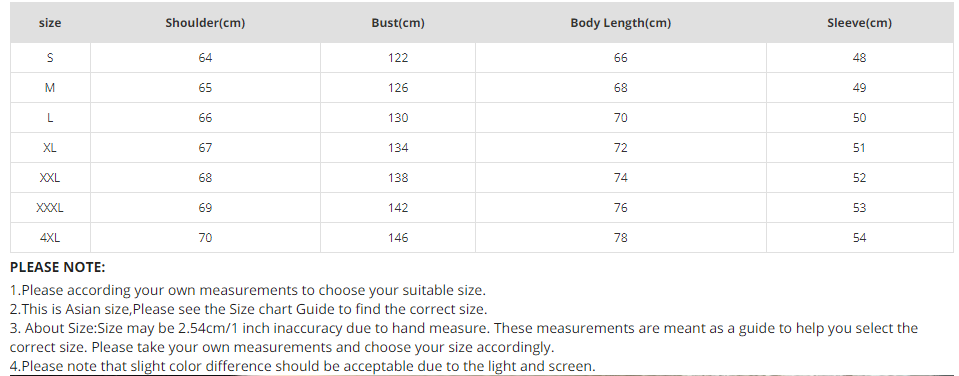The image size is (959, 376).
Task: Select the Body Length(cm) header cell
Action: click(620, 23)
